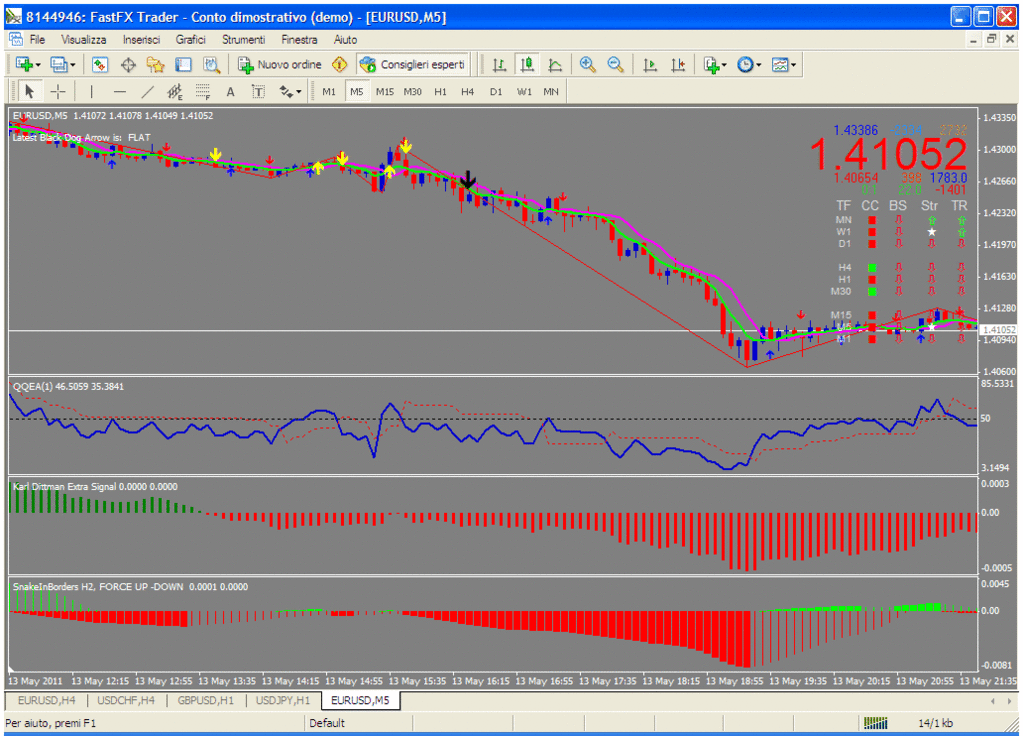This screenshot has width=1023, height=736.
Task: Select the arrow cursor tool
Action: [29, 92]
